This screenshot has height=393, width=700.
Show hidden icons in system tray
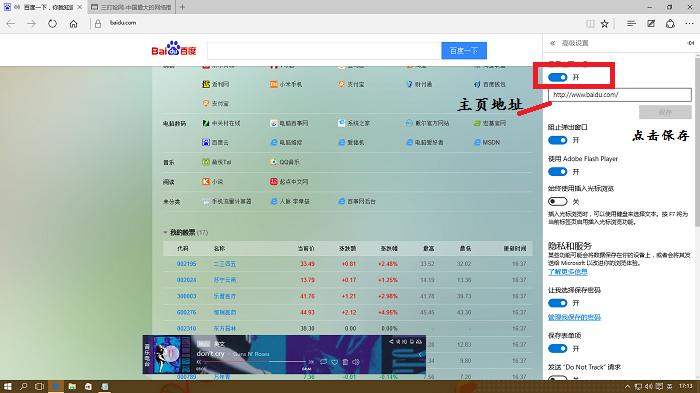(x=628, y=386)
